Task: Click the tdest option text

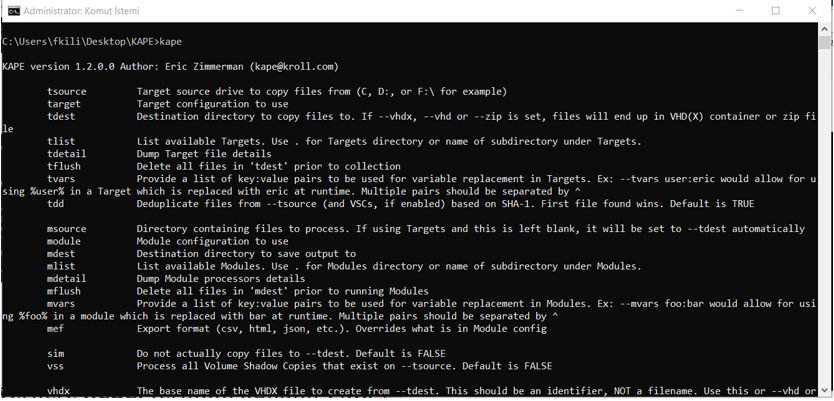Action: pyautogui.click(x=61, y=116)
